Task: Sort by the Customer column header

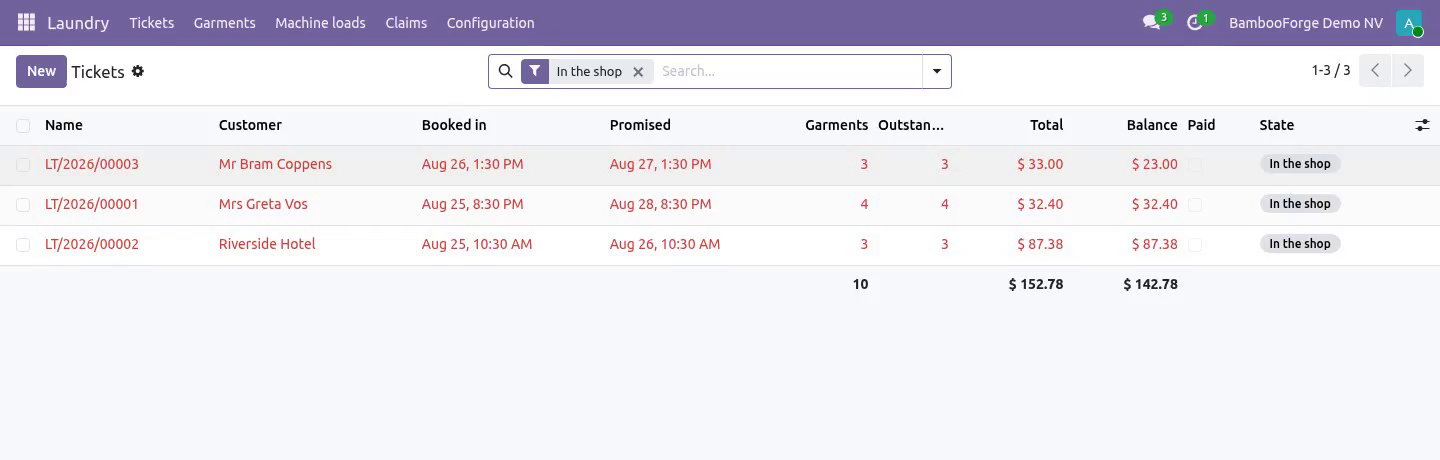Action: 250,125
